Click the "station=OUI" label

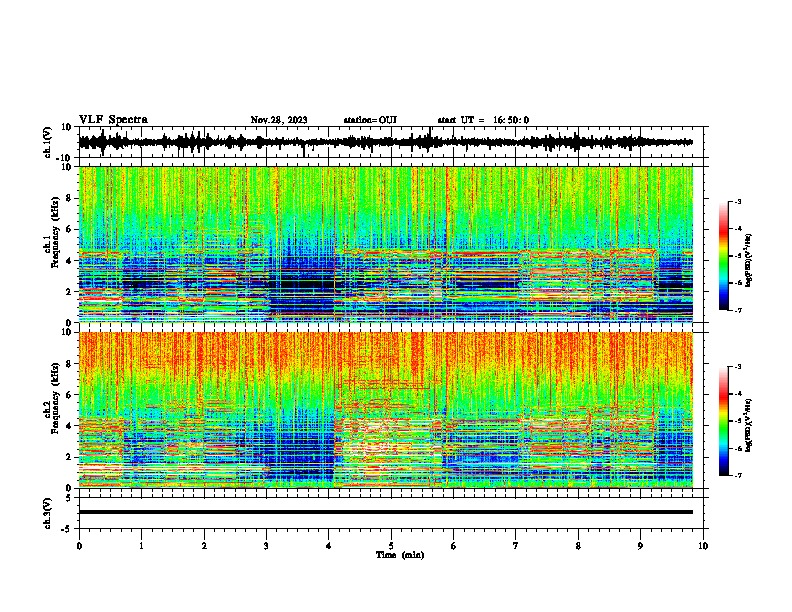(x=370, y=120)
